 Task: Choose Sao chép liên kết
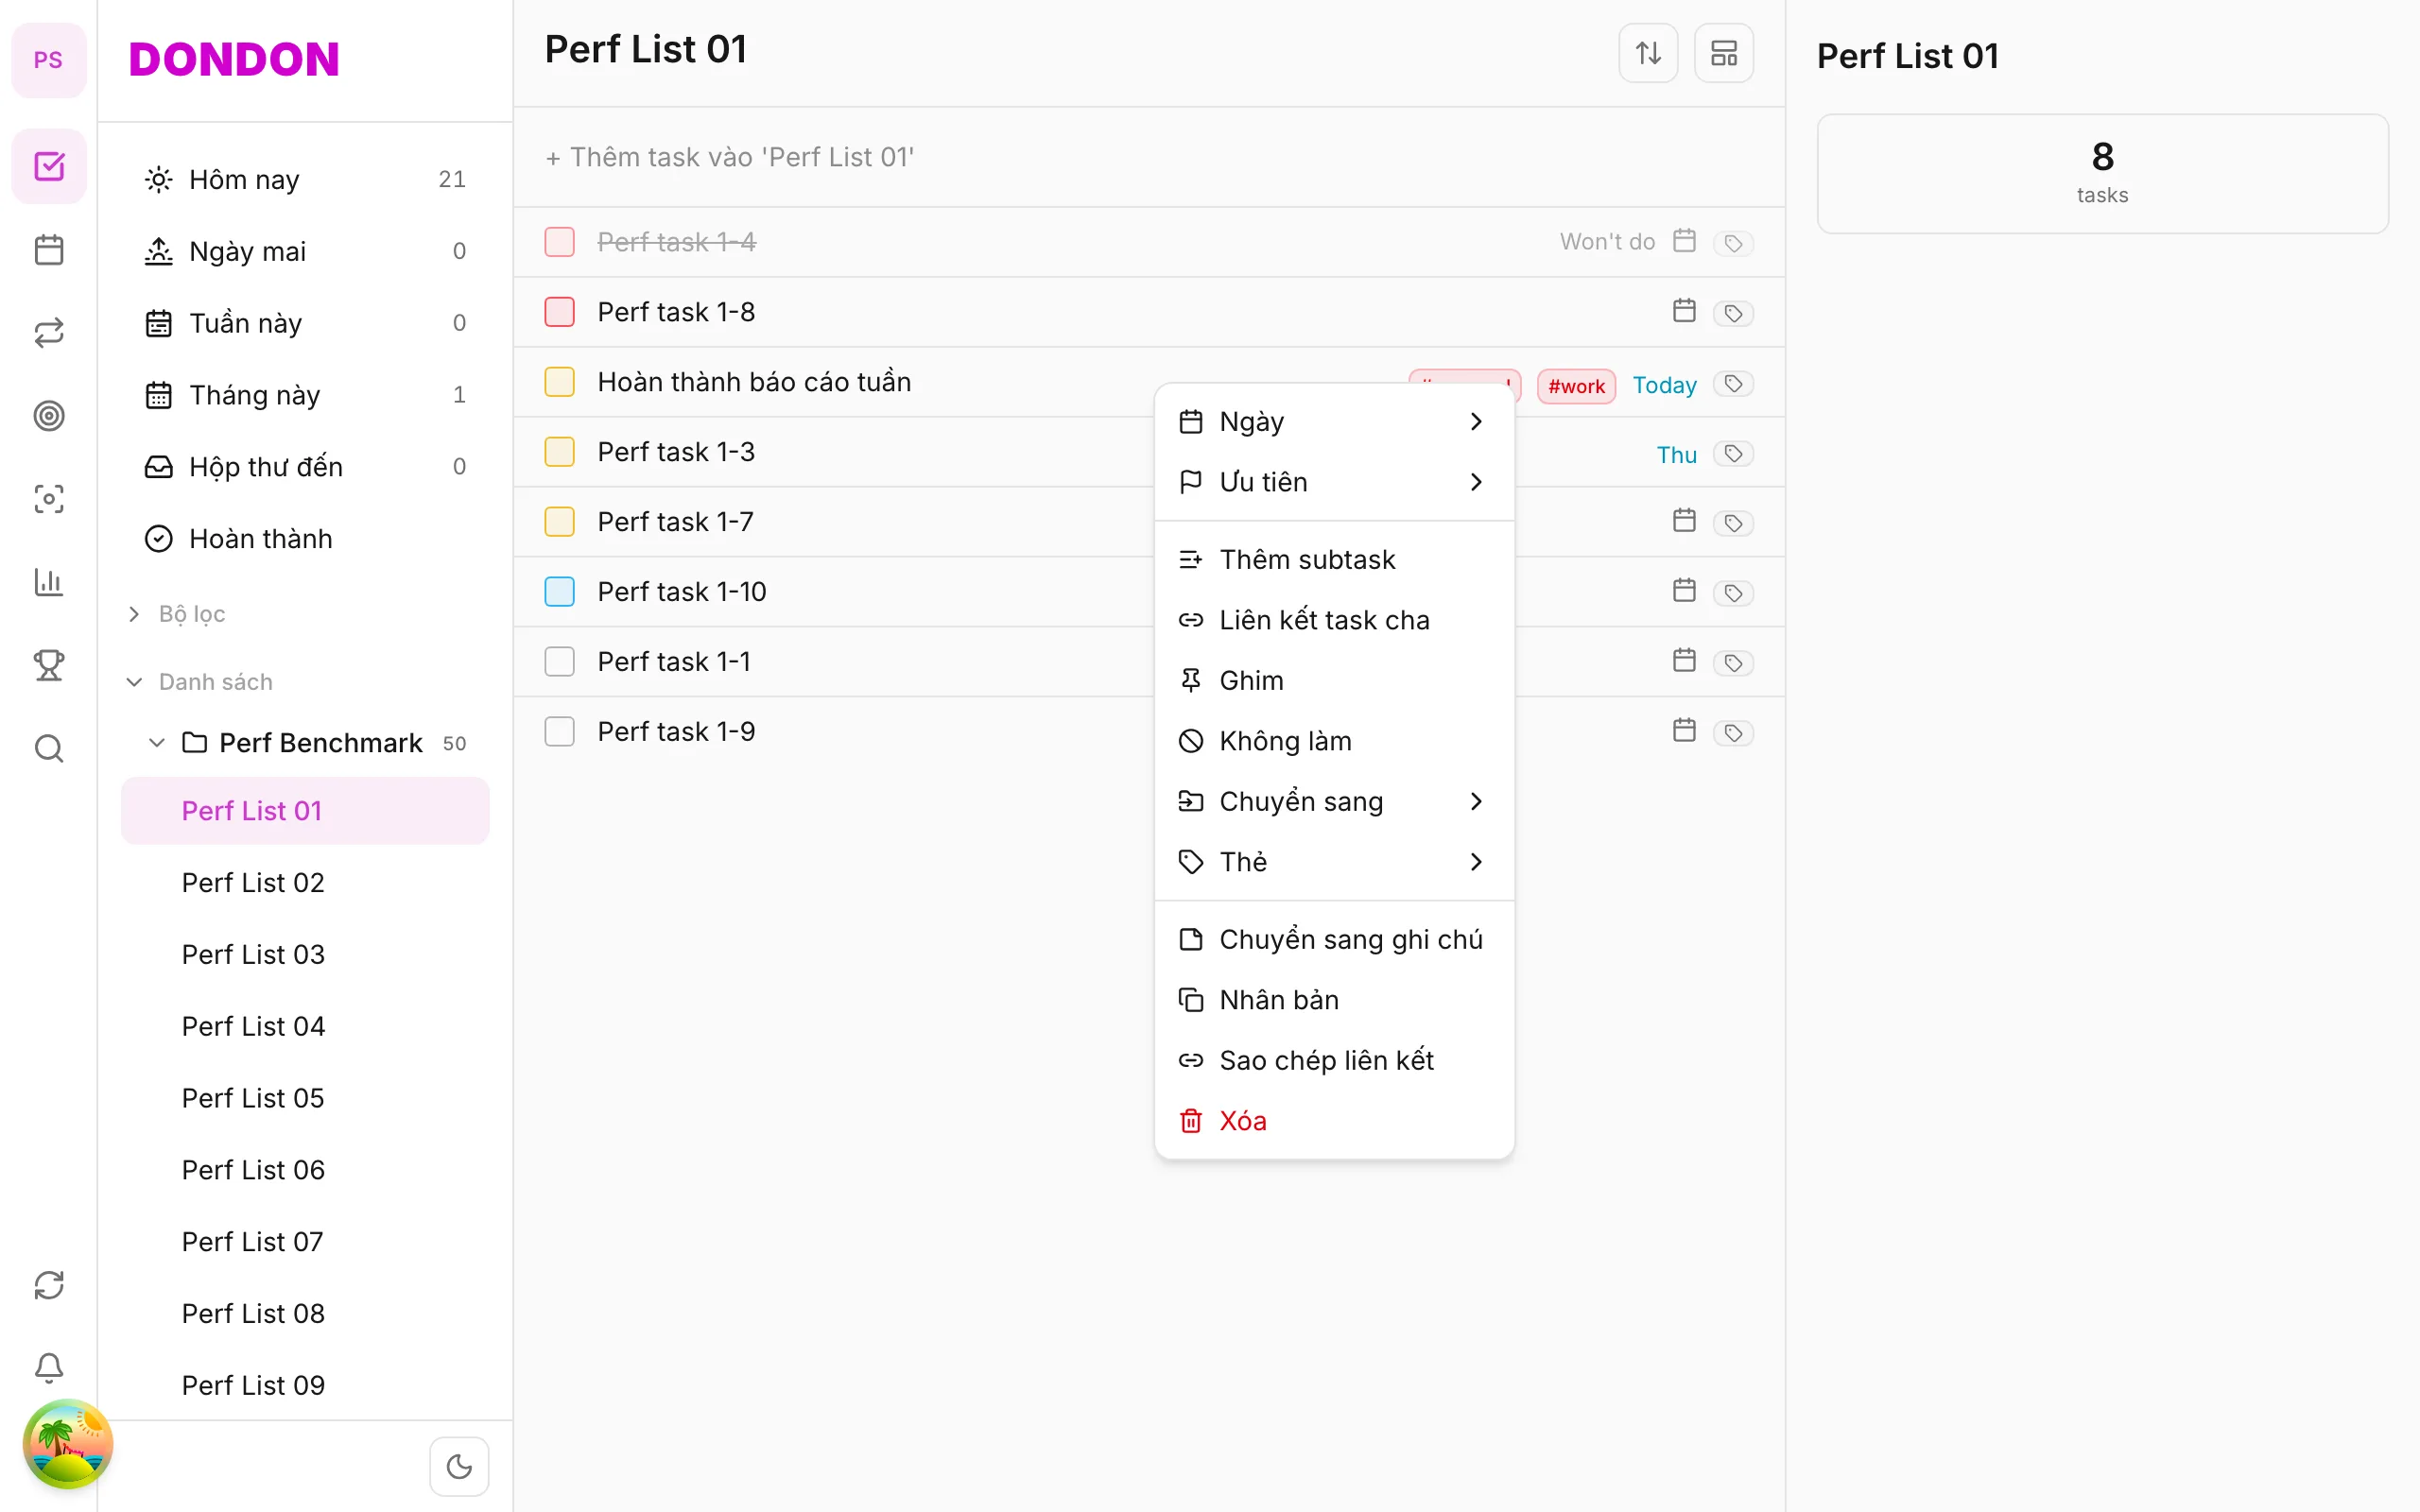1333,1060
